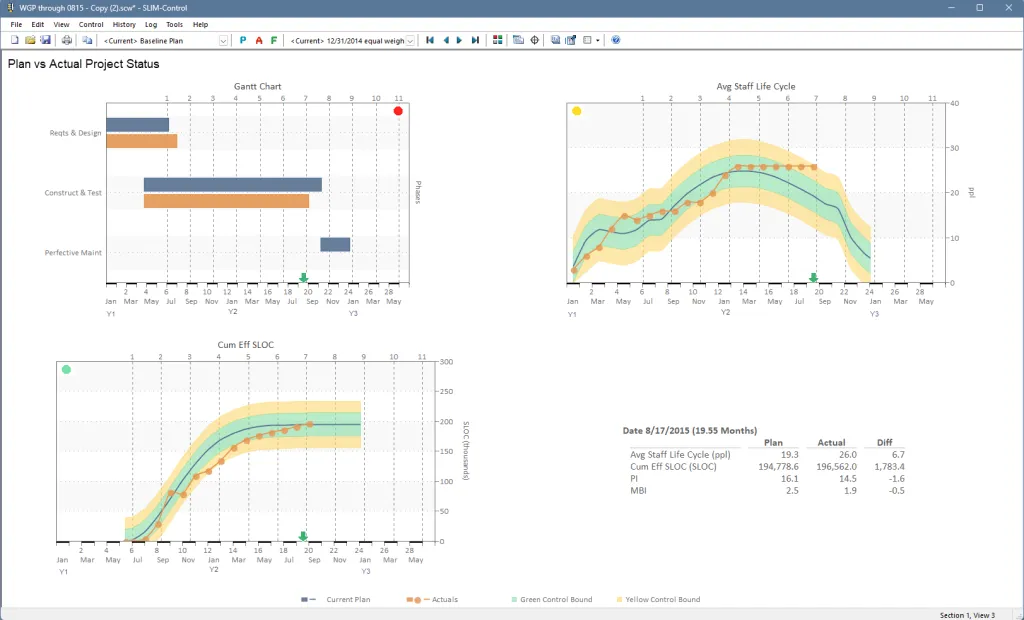Click the red status light on Gantt Chart

[x=398, y=111]
